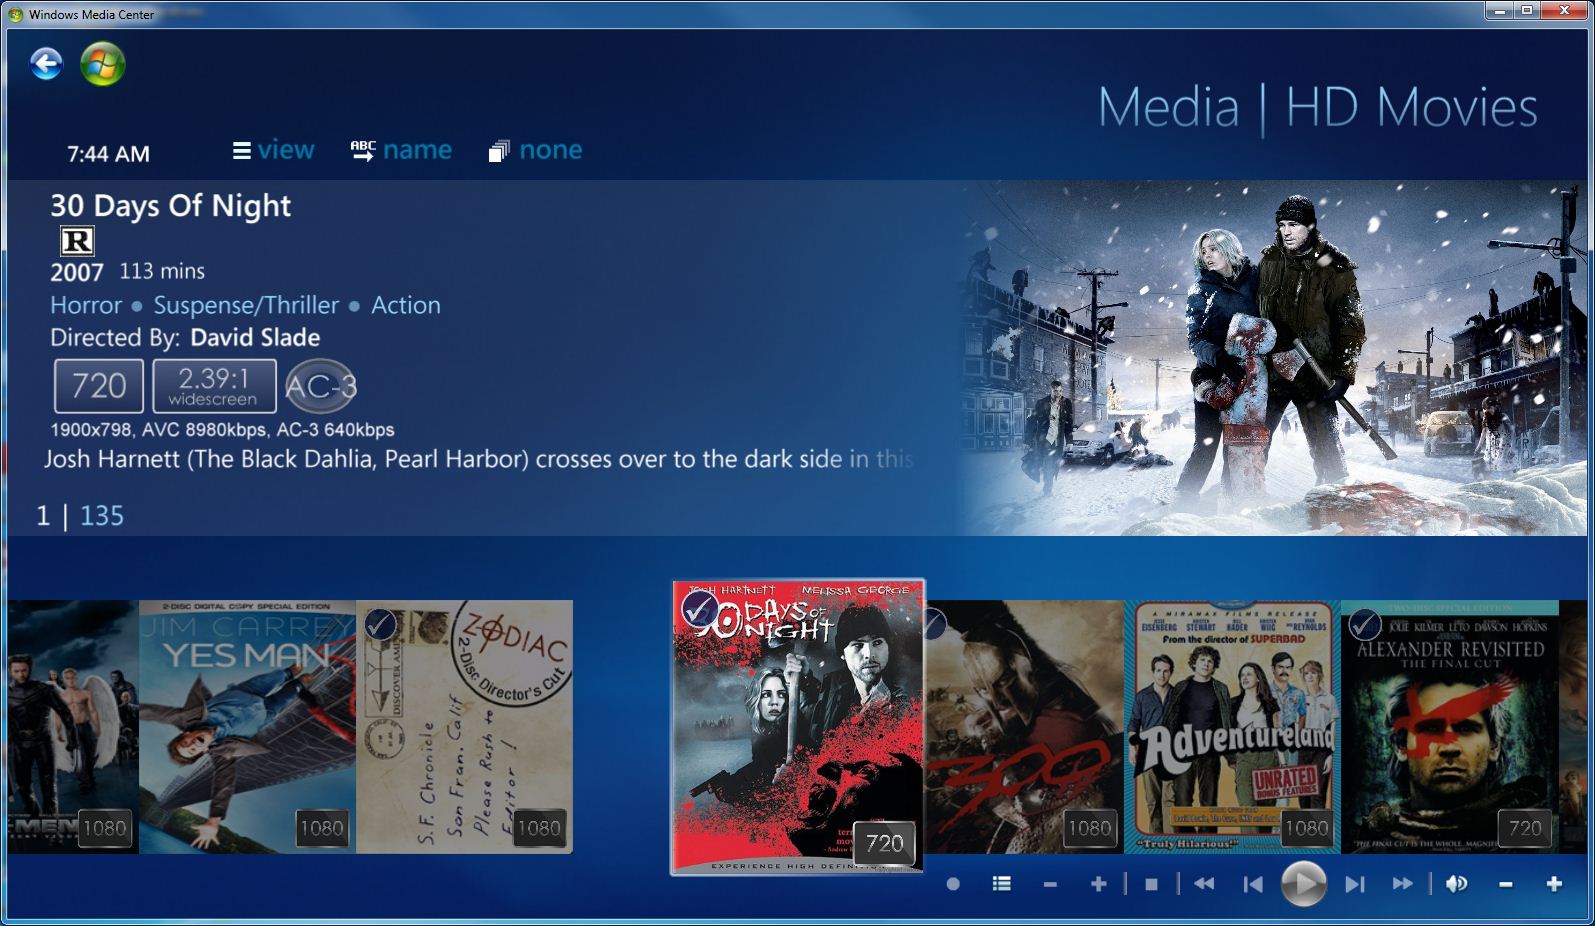
Task: Raise volume with the rightmost plus button
Action: click(1554, 884)
